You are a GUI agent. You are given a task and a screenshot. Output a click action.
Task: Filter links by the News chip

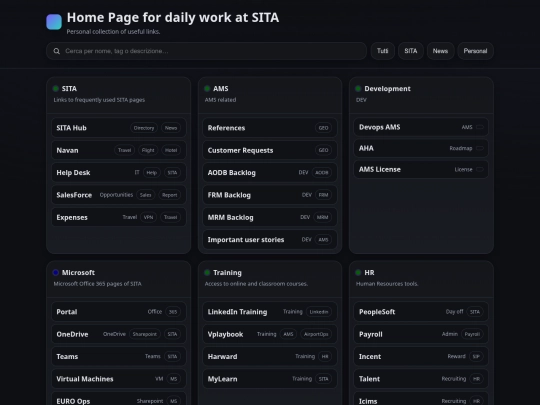coord(440,51)
